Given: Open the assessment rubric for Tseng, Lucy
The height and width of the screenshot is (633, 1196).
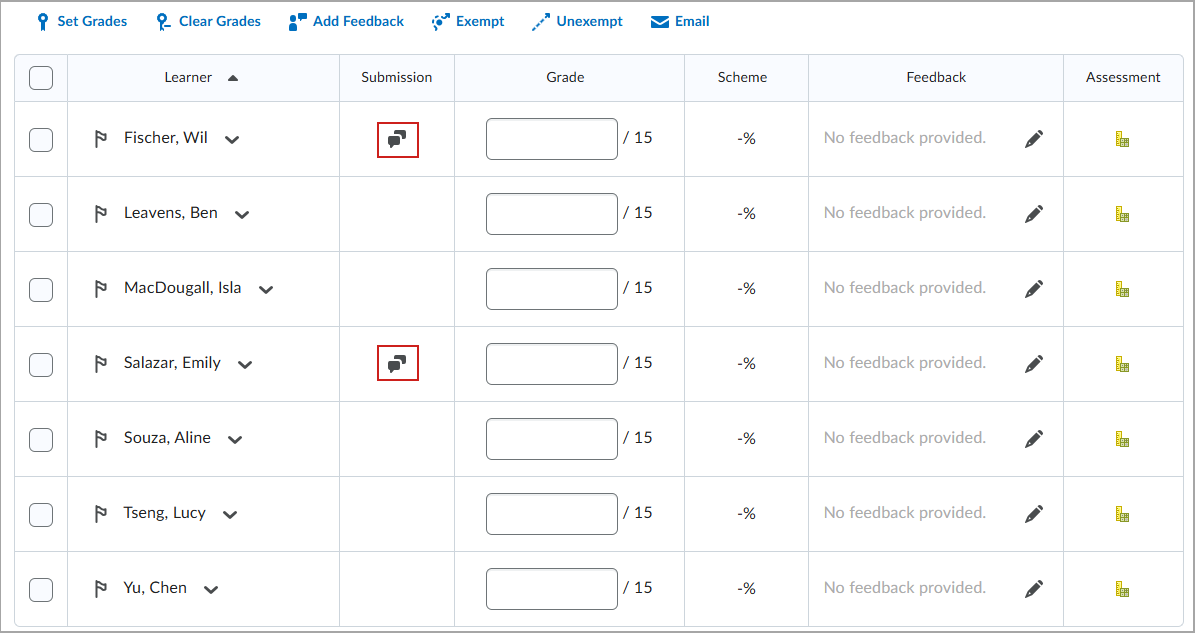Looking at the screenshot, I should pos(1122,513).
